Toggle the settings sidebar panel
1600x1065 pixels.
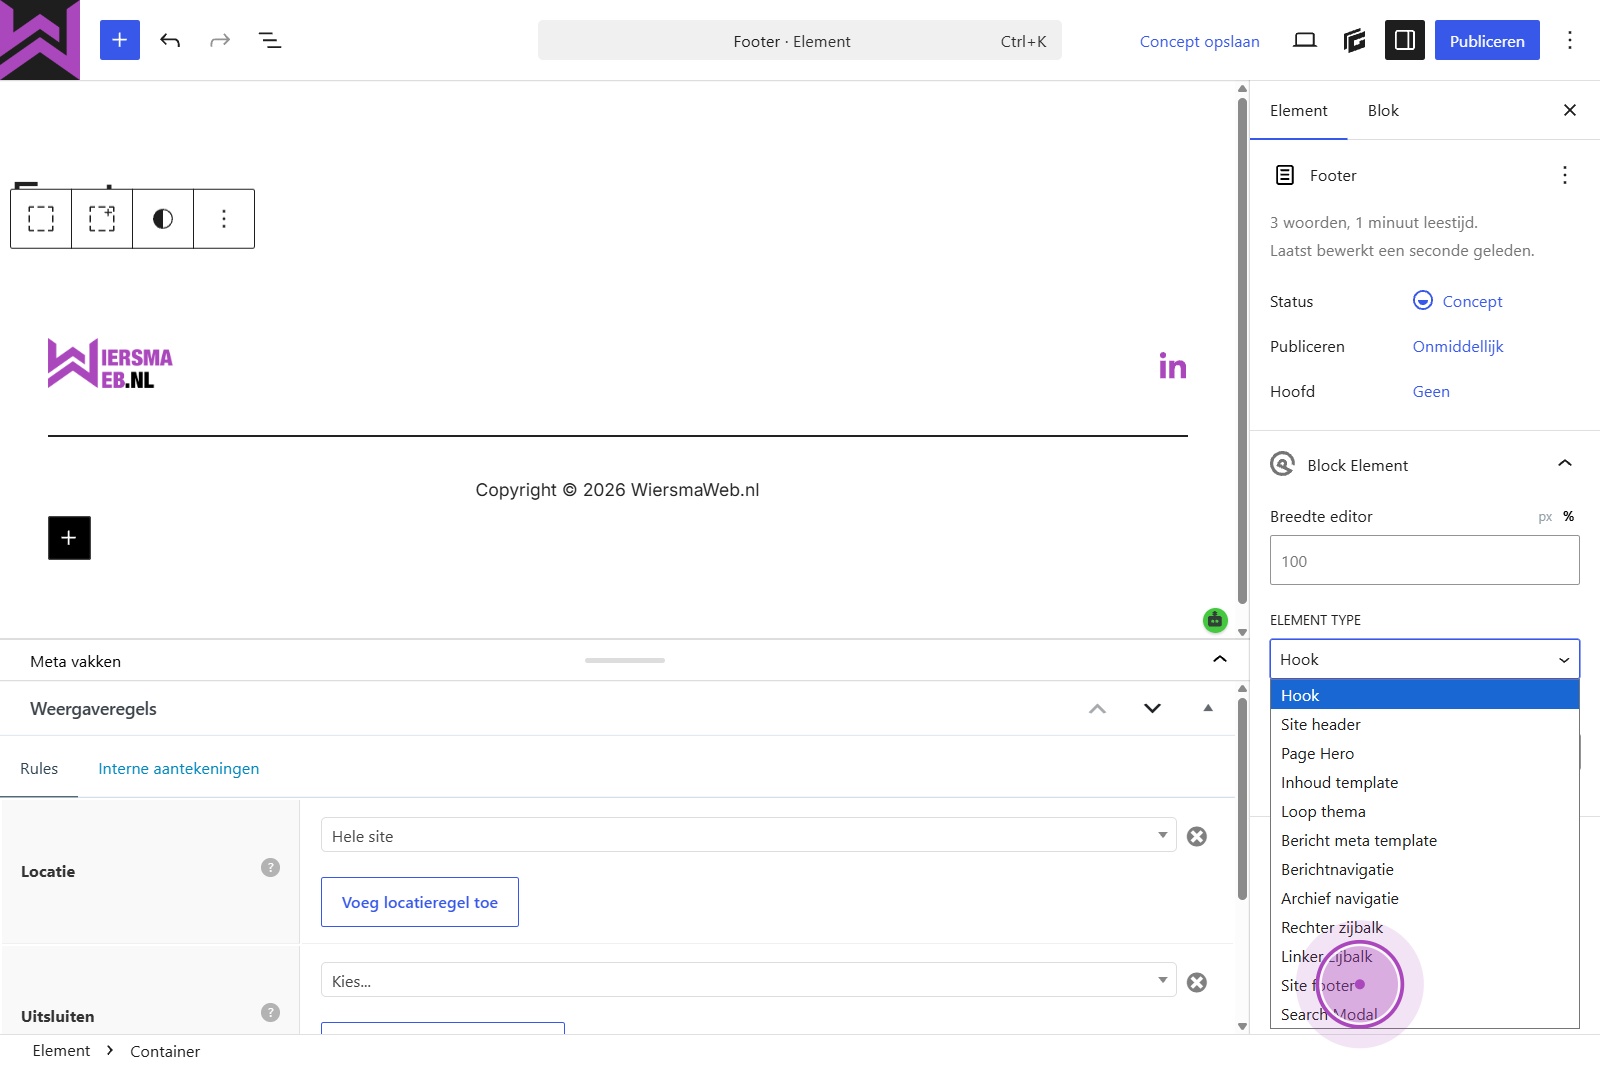1405,40
